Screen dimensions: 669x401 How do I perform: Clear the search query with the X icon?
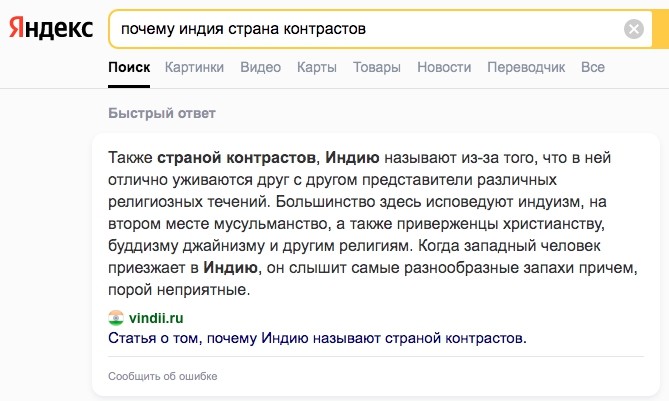pos(634,29)
